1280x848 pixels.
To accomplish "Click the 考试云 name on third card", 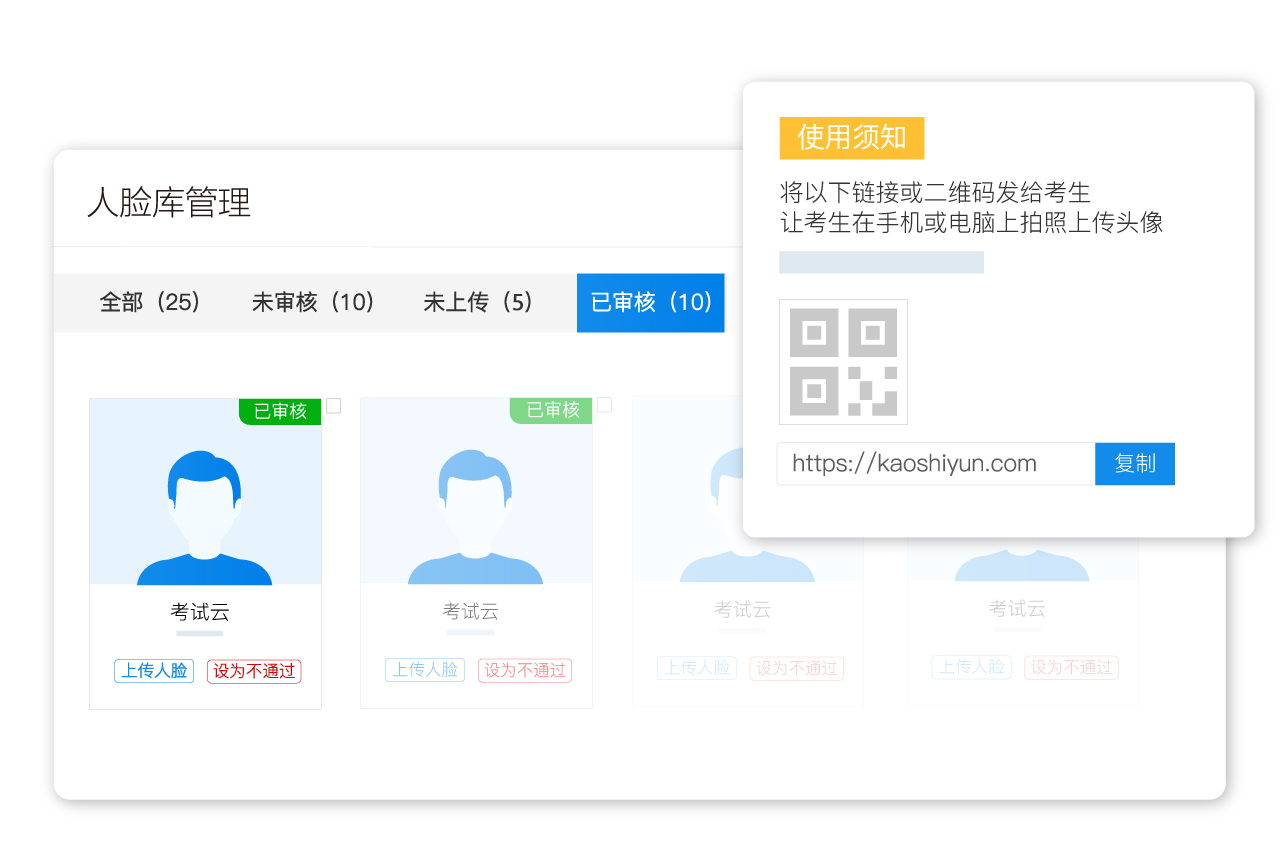I will 742,609.
